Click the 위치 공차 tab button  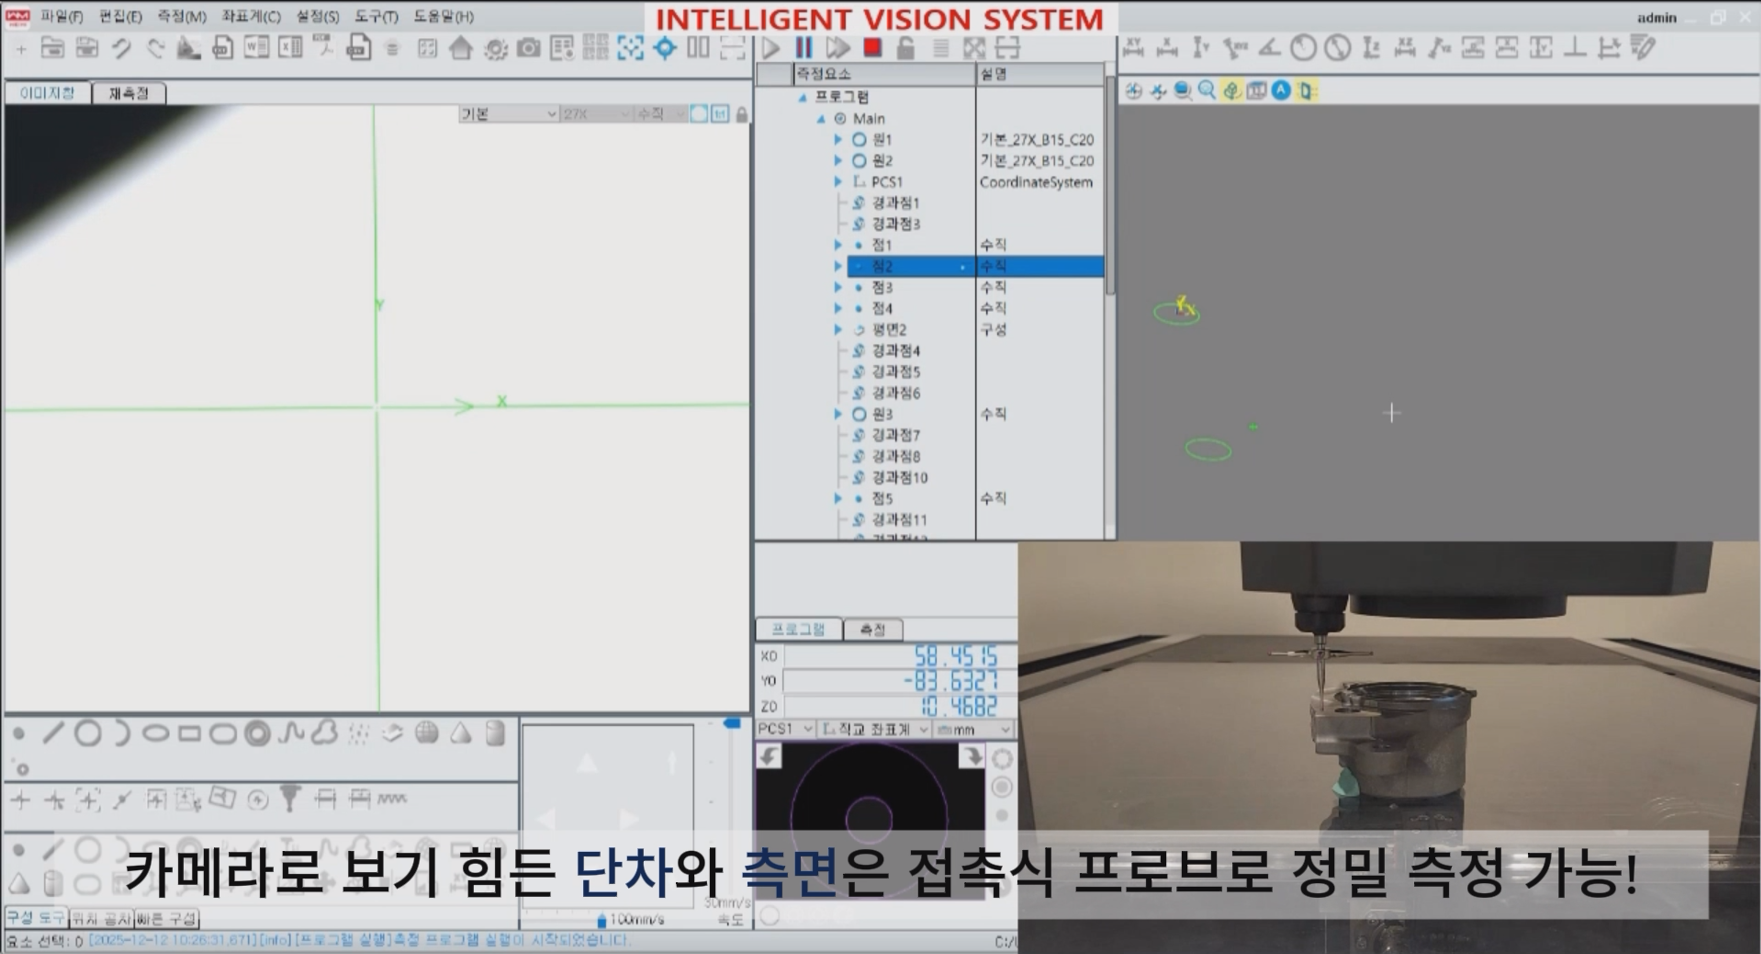[x=101, y=918]
